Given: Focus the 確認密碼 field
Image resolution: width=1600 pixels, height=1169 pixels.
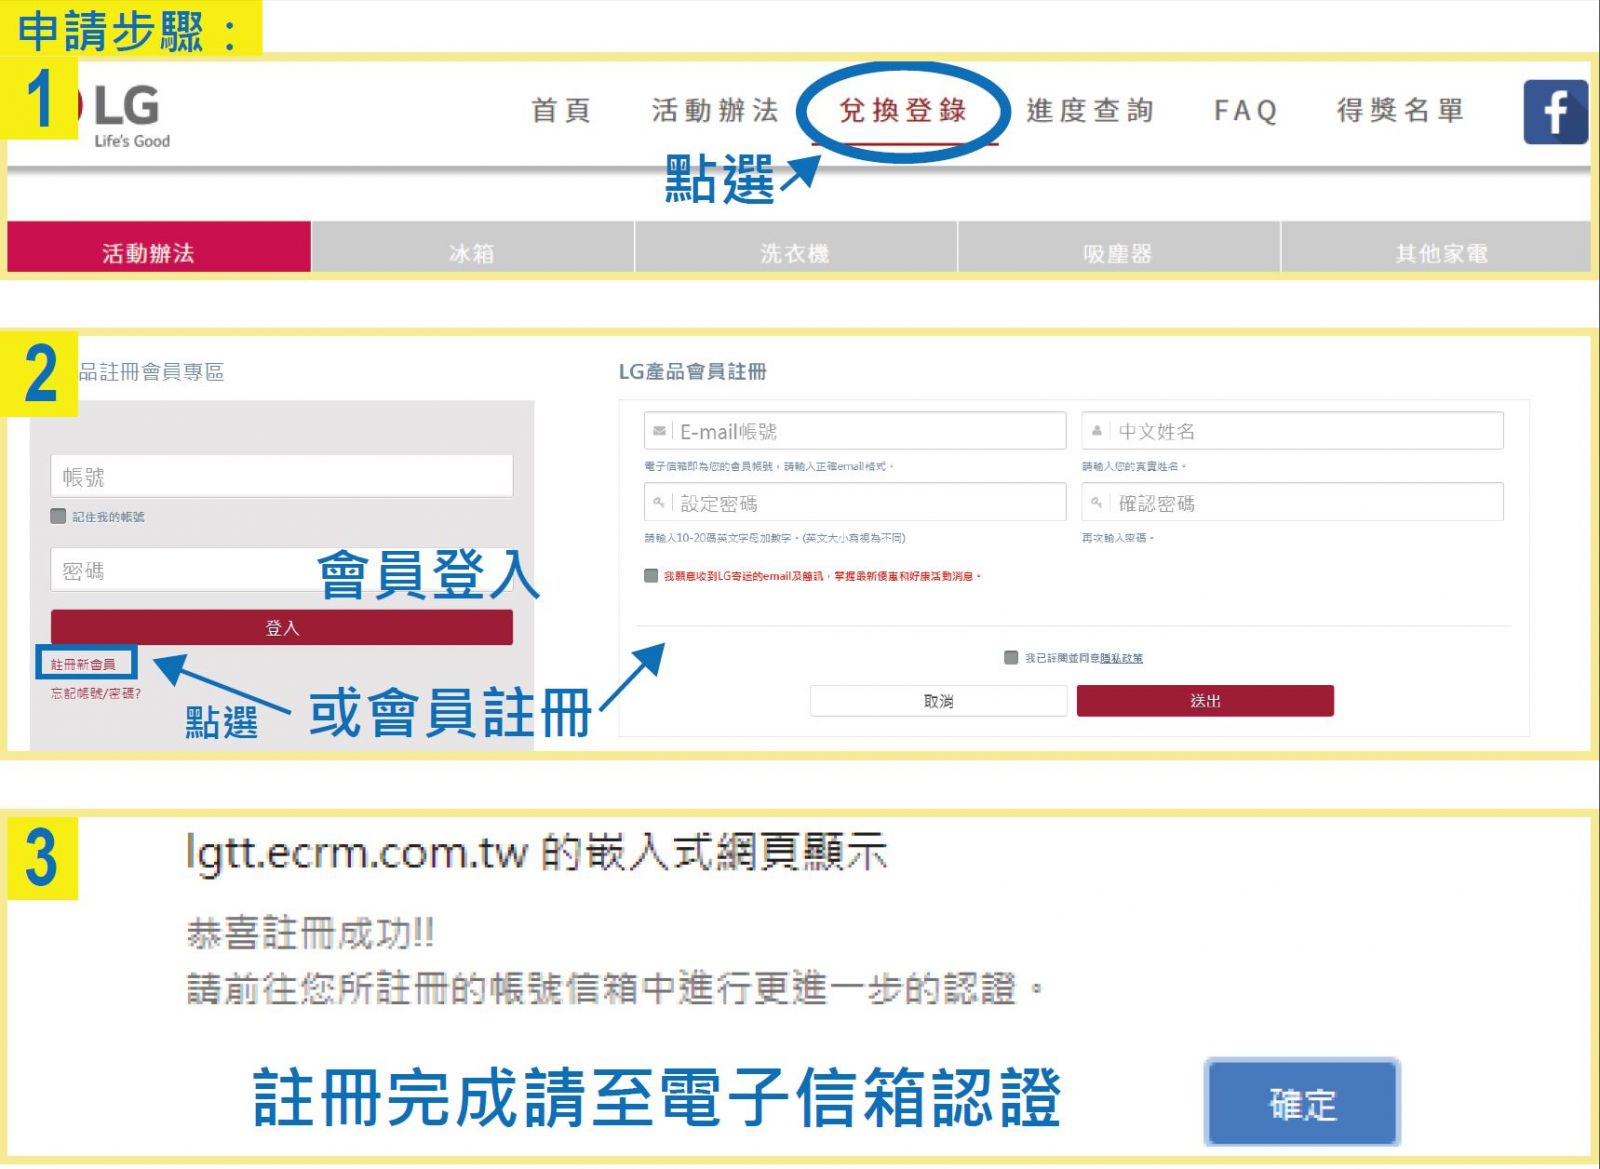Looking at the screenshot, I should pos(1292,502).
